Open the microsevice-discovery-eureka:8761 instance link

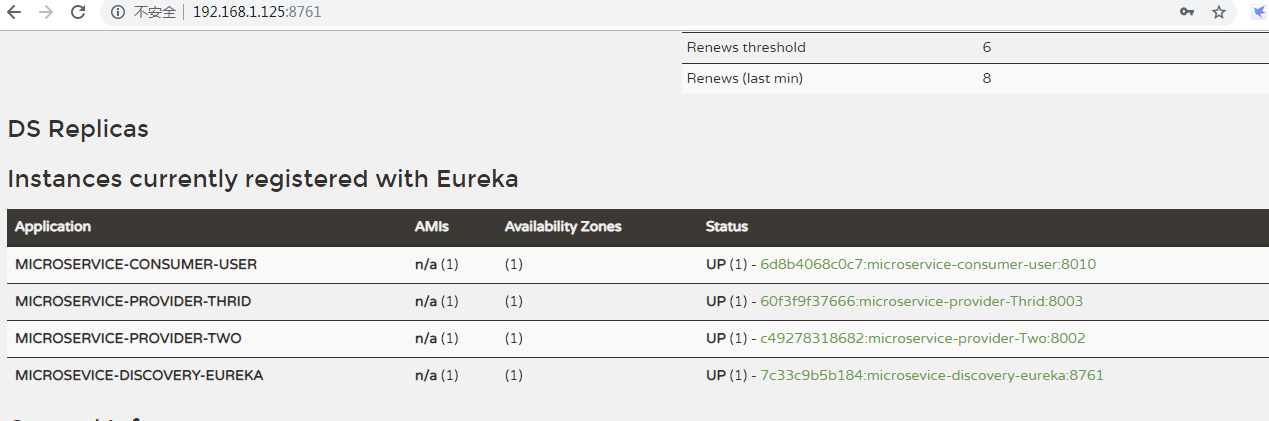[x=932, y=375]
